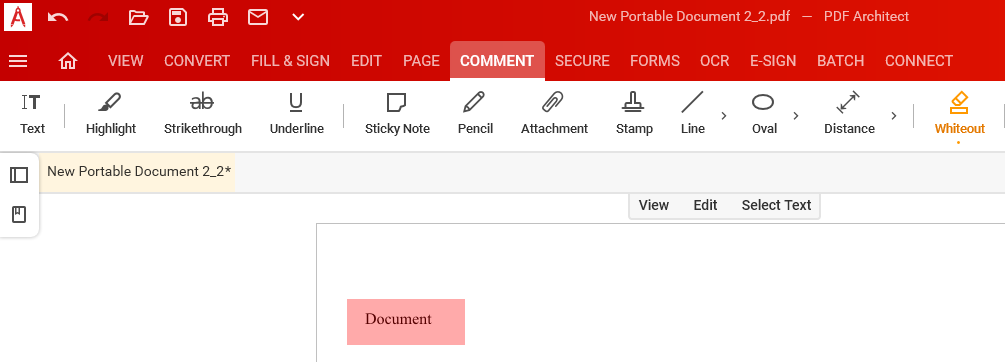
Task: Send the document by email with the envelope icon
Action: [258, 17]
